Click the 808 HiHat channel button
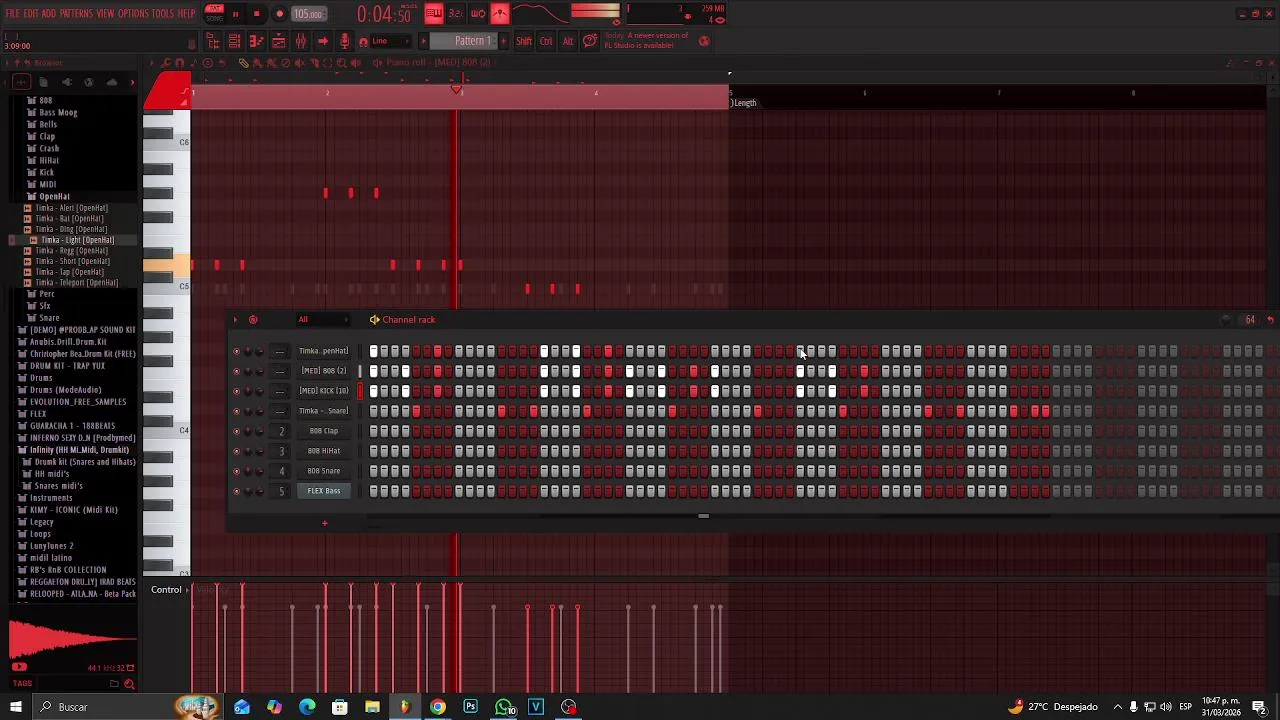The width and height of the screenshot is (1280, 720). click(324, 451)
